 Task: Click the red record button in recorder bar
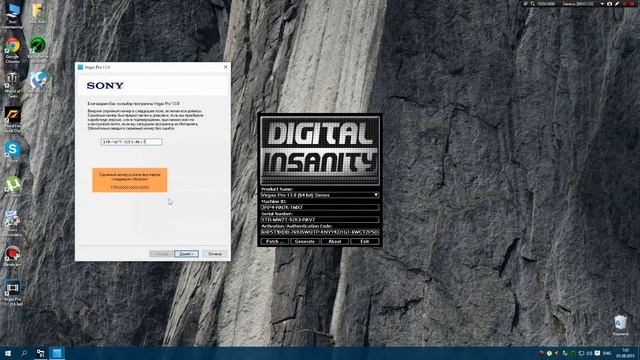point(632,4)
